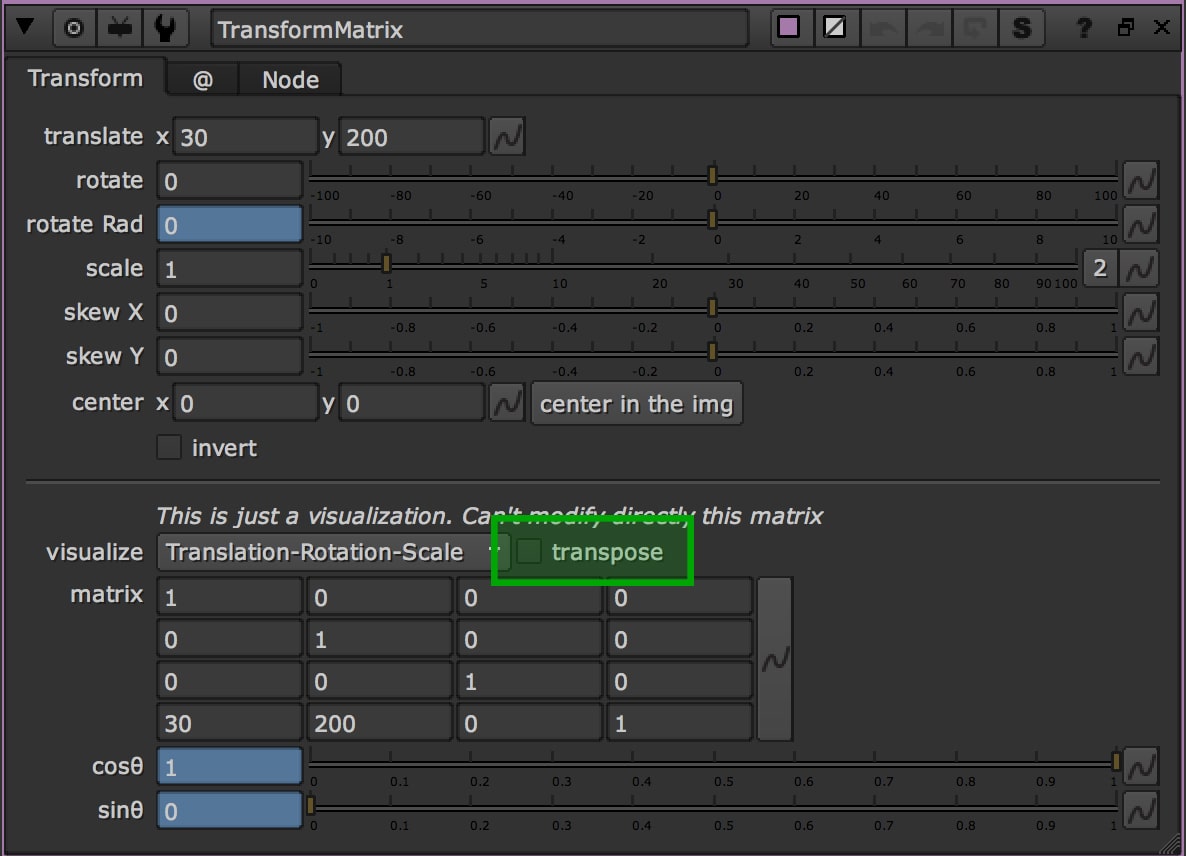This screenshot has width=1186, height=856.
Task: Click the rotate Rad slider handle
Action: point(712,219)
